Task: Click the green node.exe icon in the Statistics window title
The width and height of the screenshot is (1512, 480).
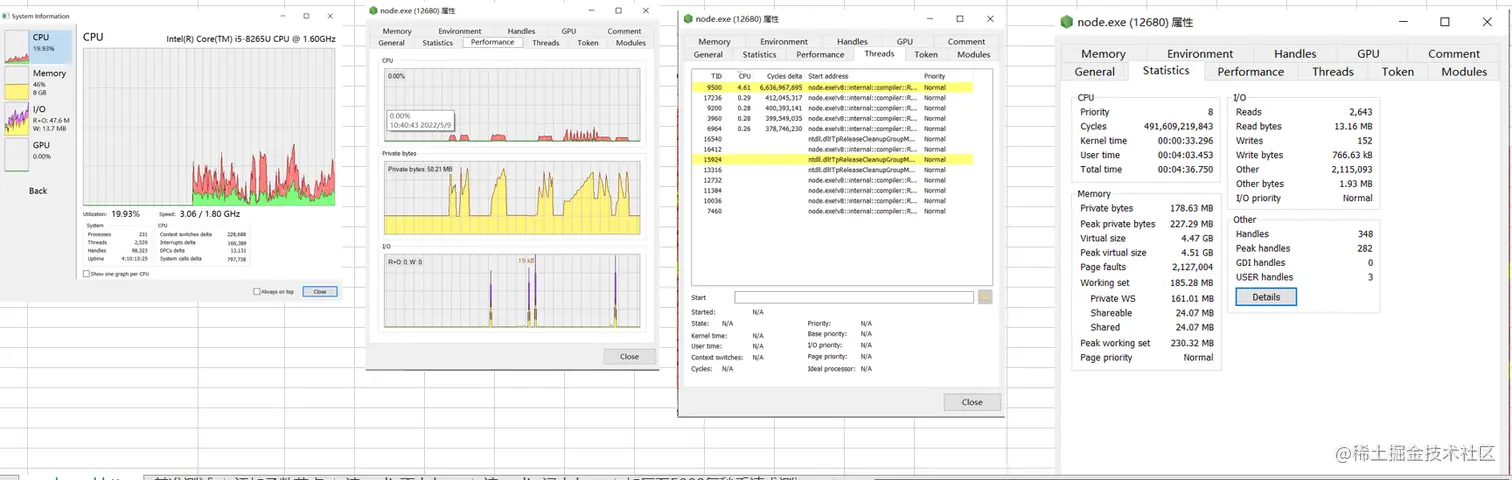Action: click(x=1067, y=22)
